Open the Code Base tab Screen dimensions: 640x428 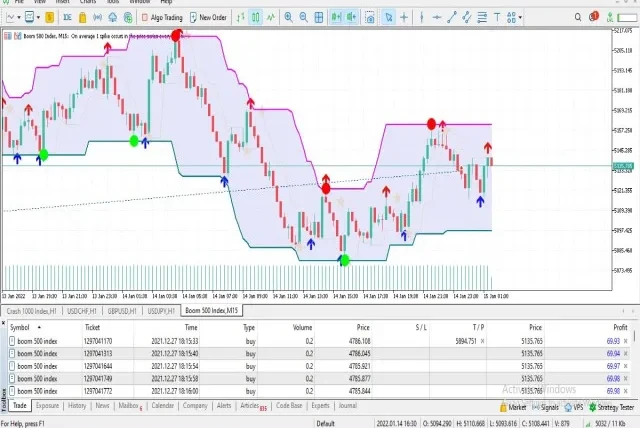tap(289, 406)
